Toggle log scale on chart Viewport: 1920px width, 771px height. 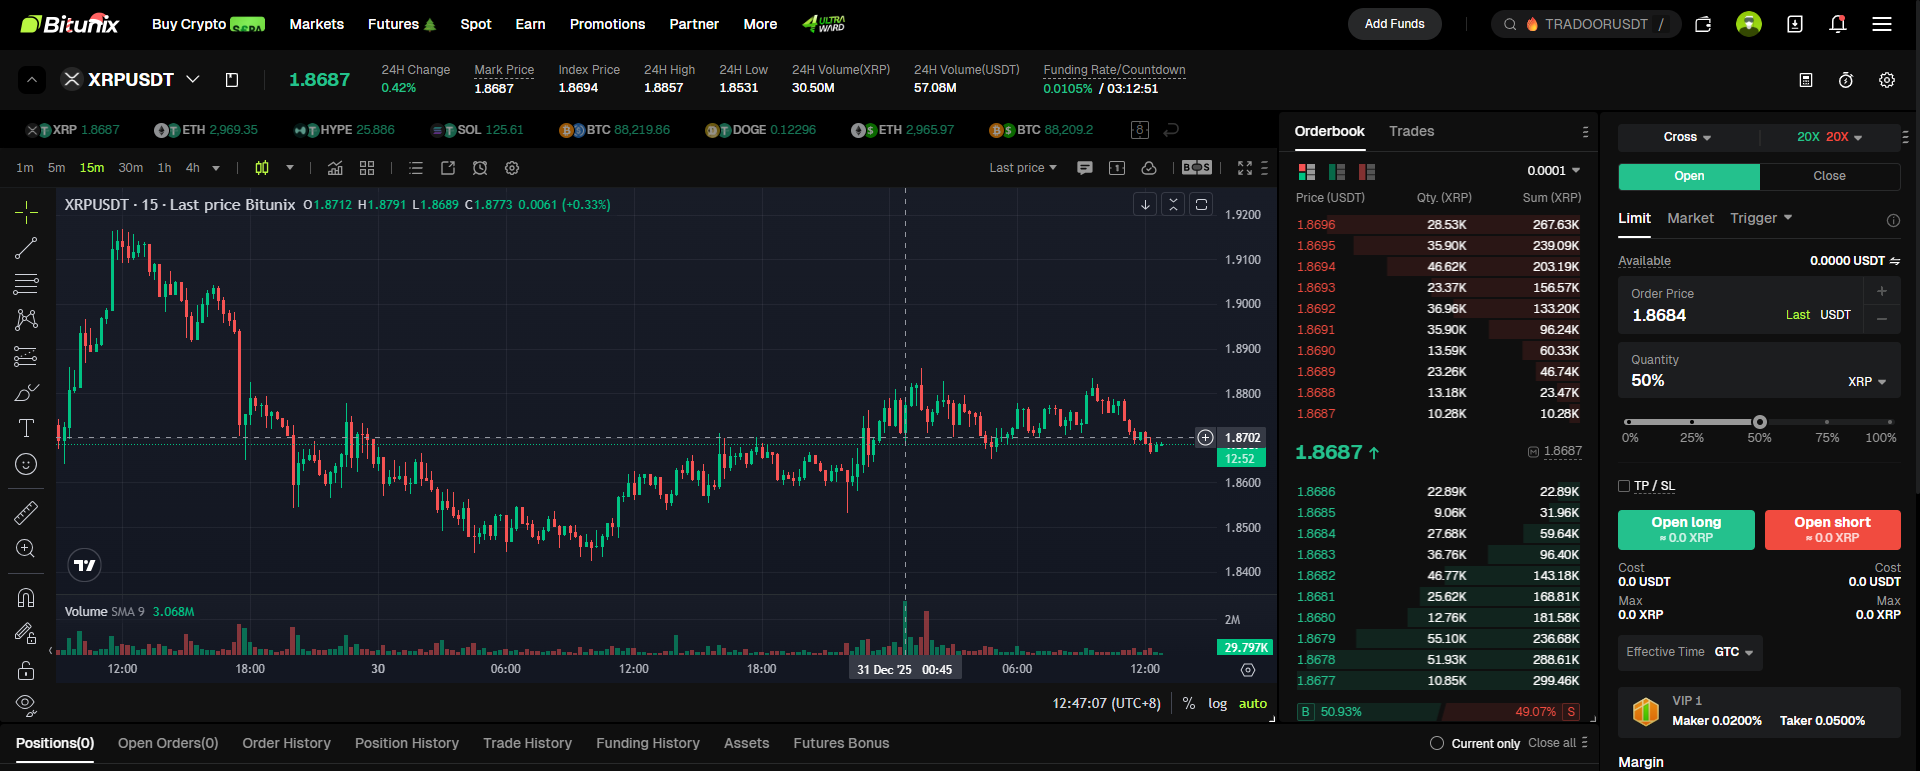pos(1217,703)
